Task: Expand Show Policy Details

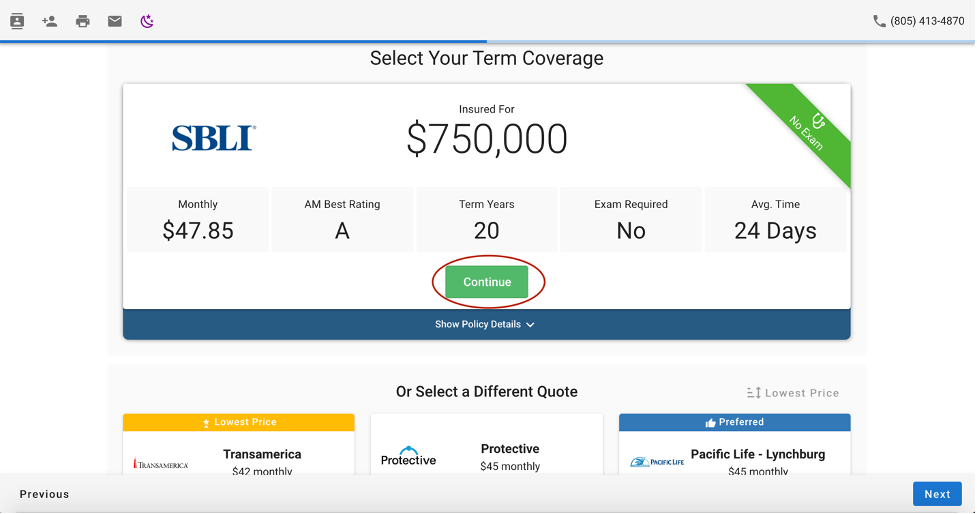Action: point(478,324)
